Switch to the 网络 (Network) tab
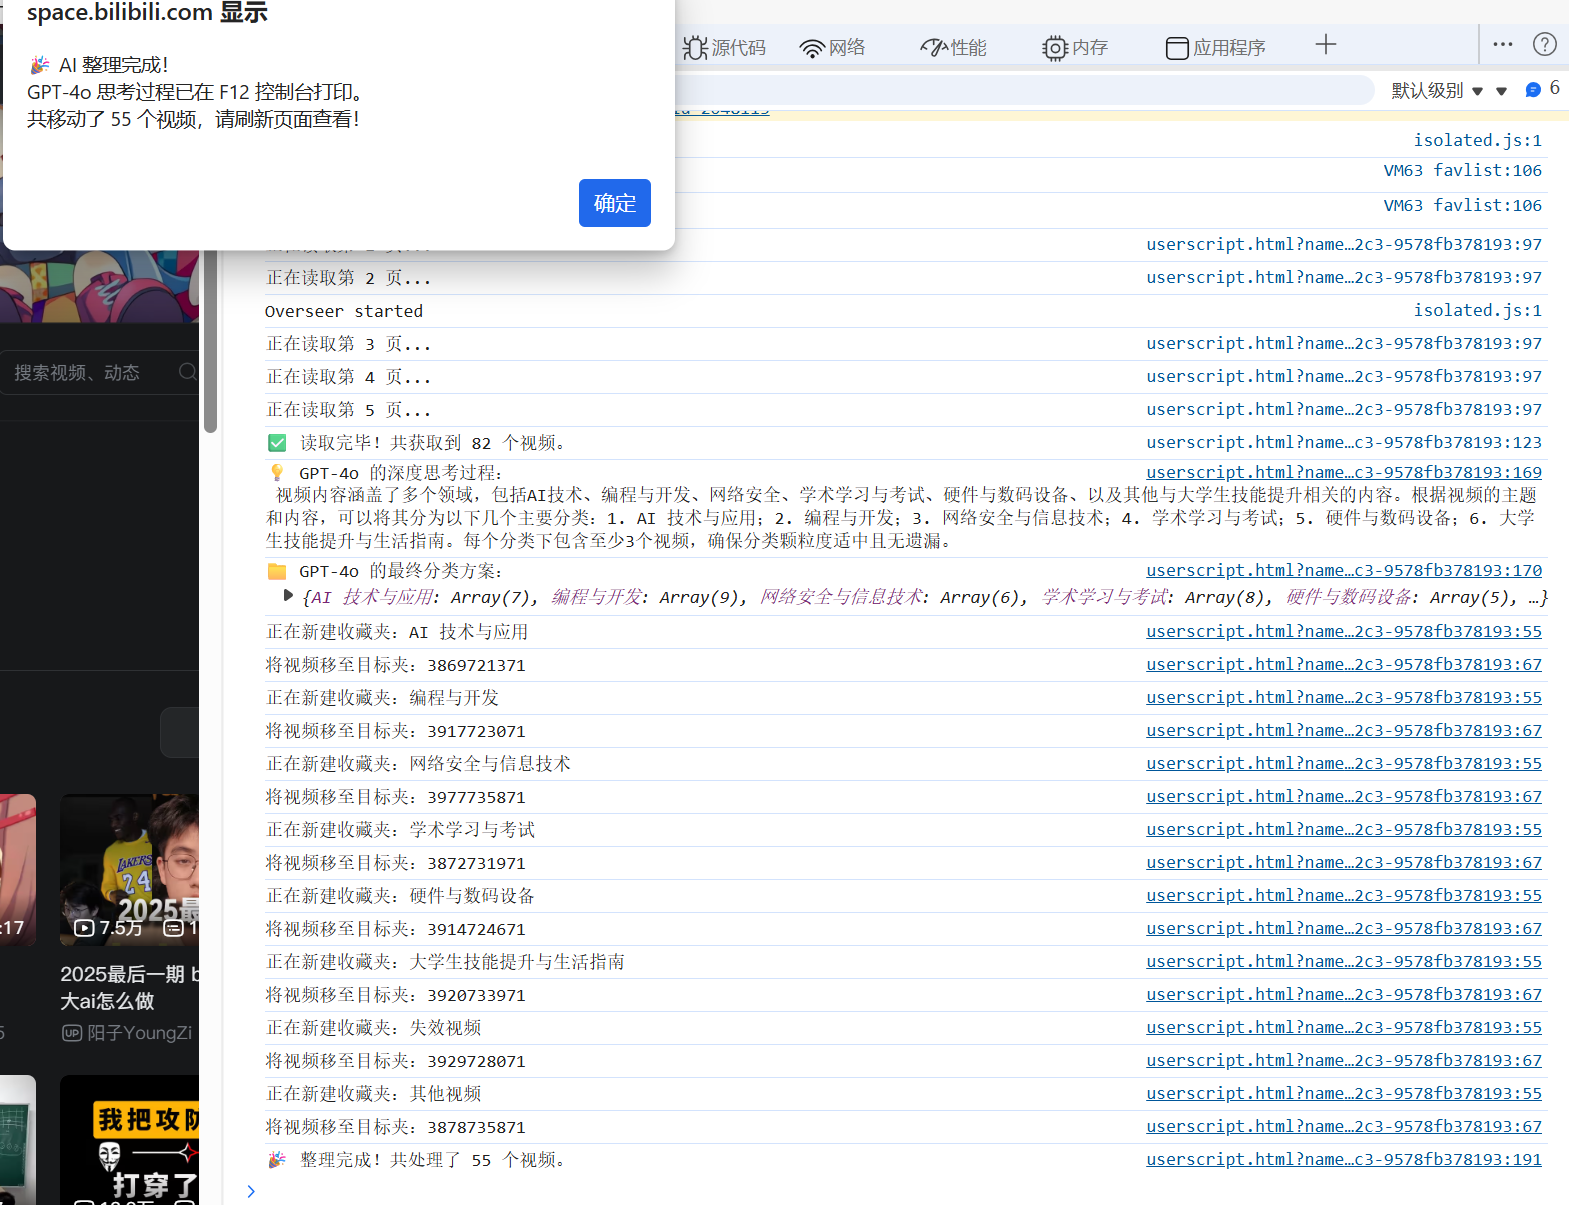 pyautogui.click(x=832, y=47)
